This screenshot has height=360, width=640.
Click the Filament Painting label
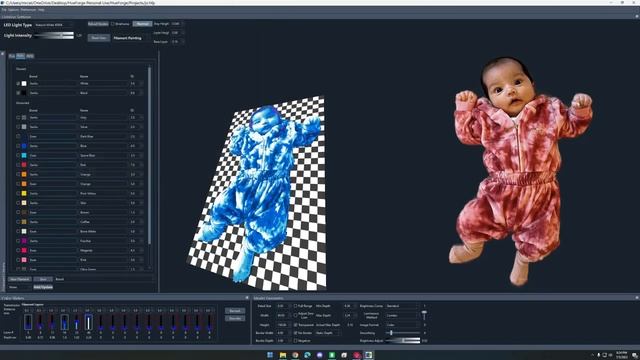click(x=127, y=38)
